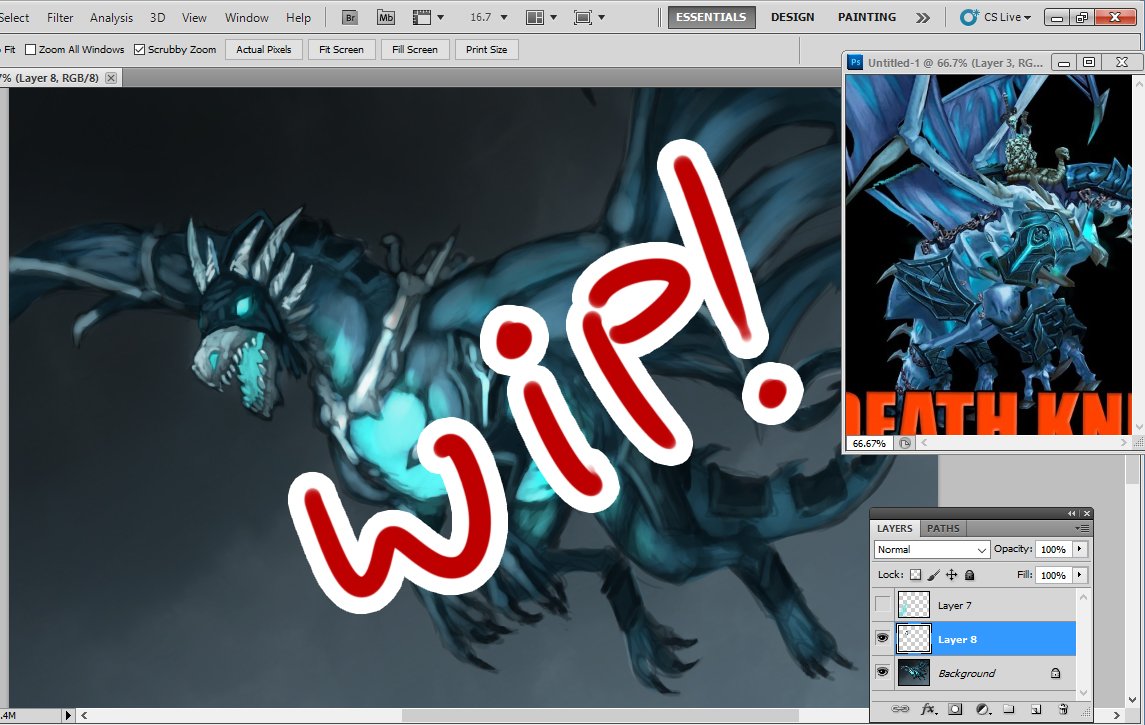Create a new layer with the page icon
Screen dimensions: 1145x725
(1035, 709)
